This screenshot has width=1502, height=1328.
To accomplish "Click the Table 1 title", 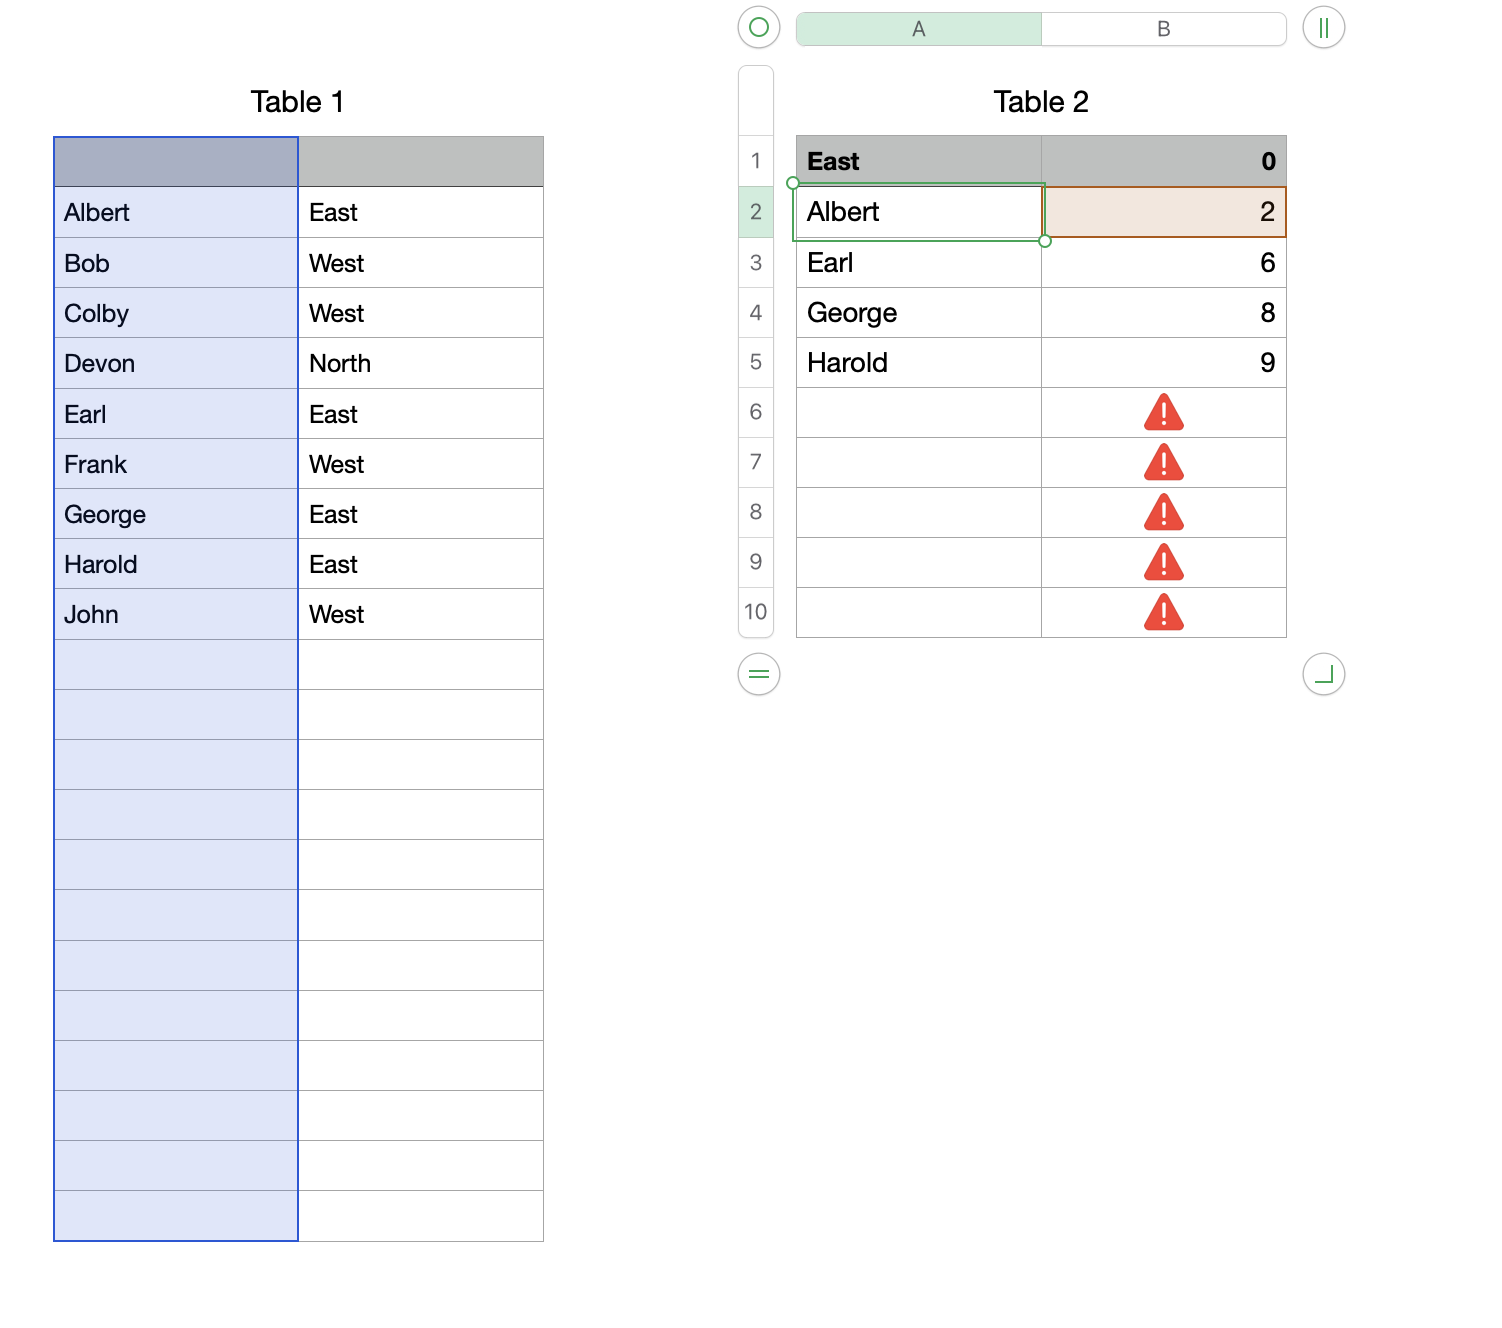I will (297, 102).
